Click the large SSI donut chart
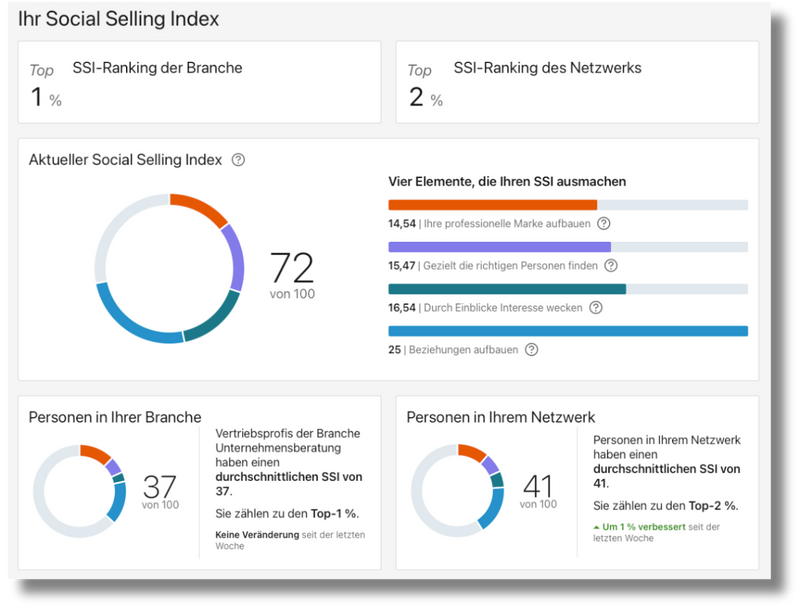 (x=170, y=269)
